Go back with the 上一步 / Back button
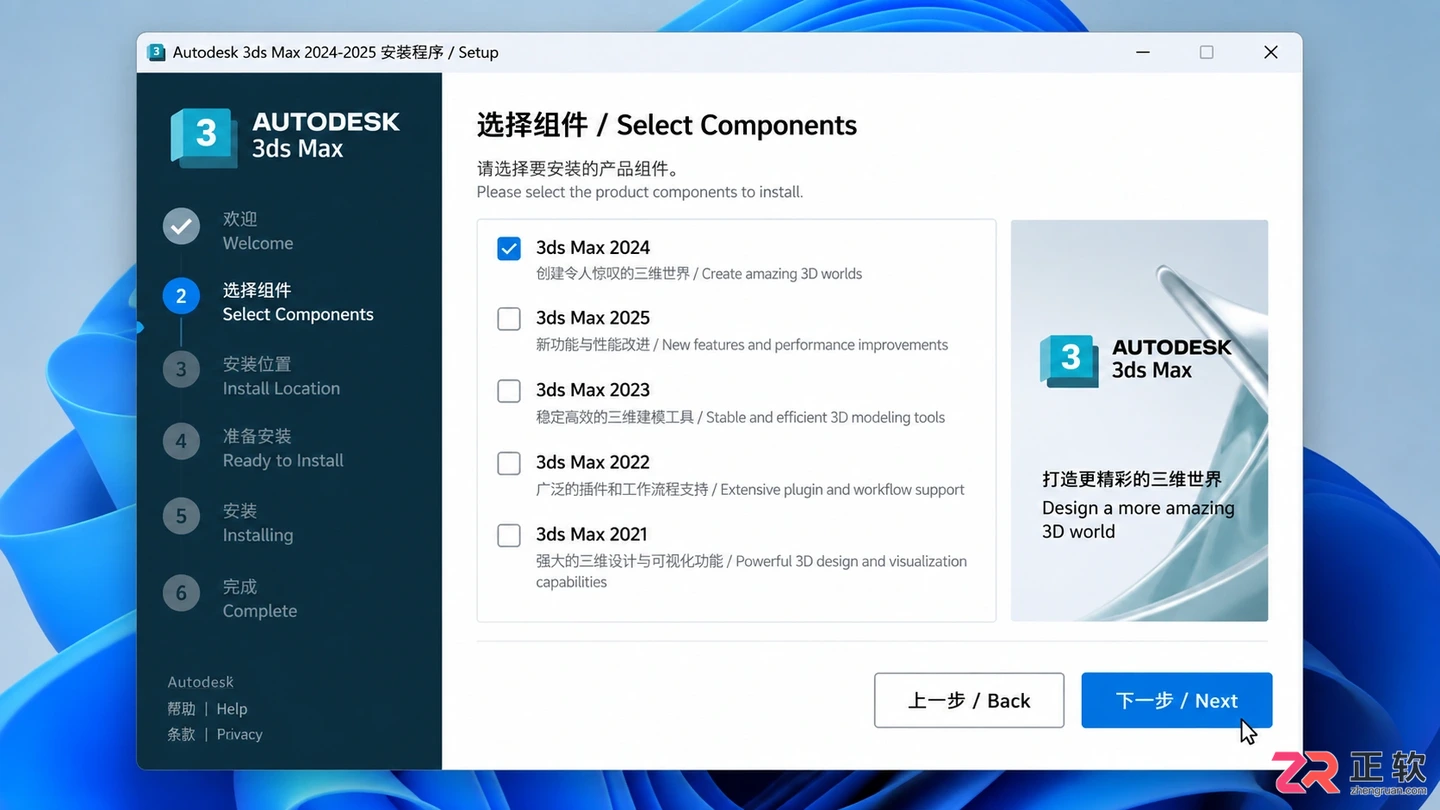 [x=969, y=700]
